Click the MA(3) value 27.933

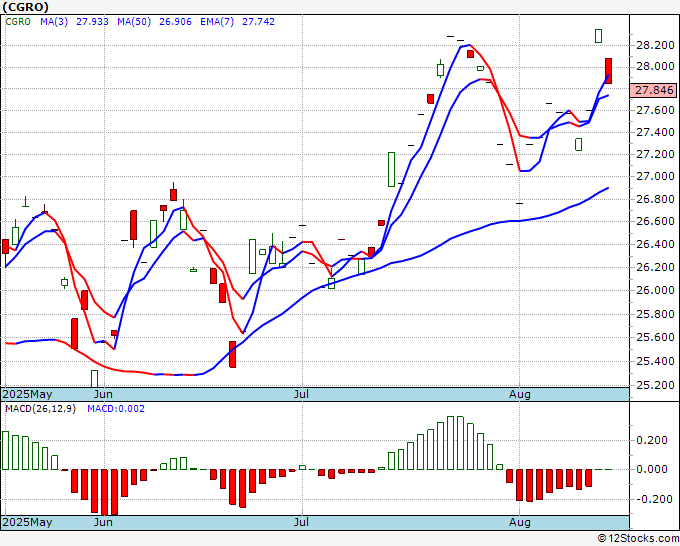pos(92,21)
